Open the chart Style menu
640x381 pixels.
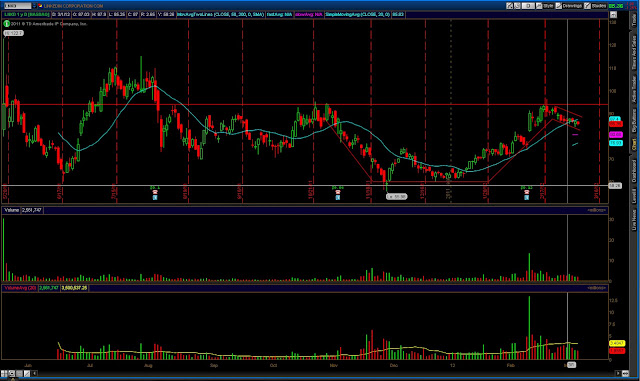[x=548, y=6]
